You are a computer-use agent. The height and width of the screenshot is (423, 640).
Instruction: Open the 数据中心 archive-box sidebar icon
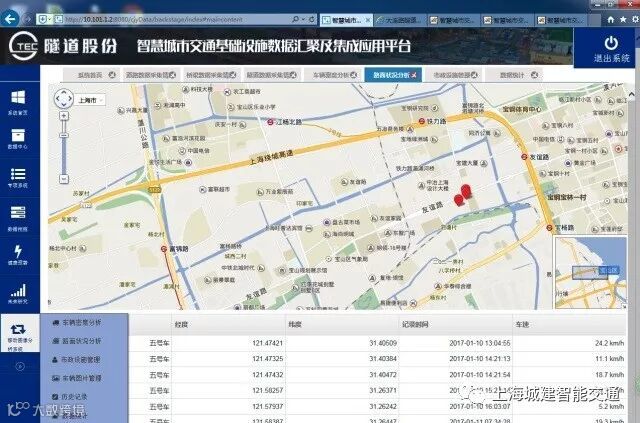(x=18, y=135)
